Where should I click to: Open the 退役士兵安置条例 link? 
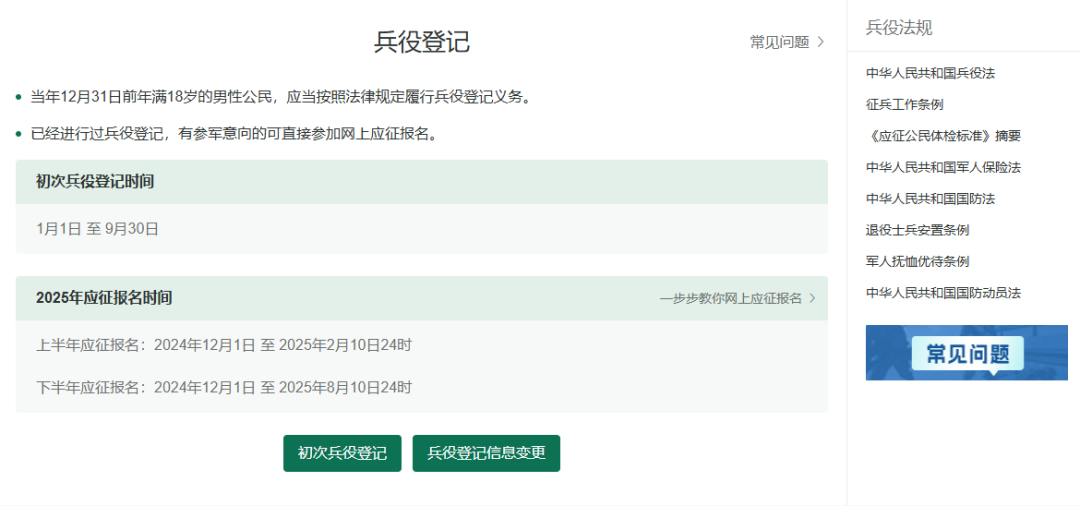pyautogui.click(x=917, y=230)
